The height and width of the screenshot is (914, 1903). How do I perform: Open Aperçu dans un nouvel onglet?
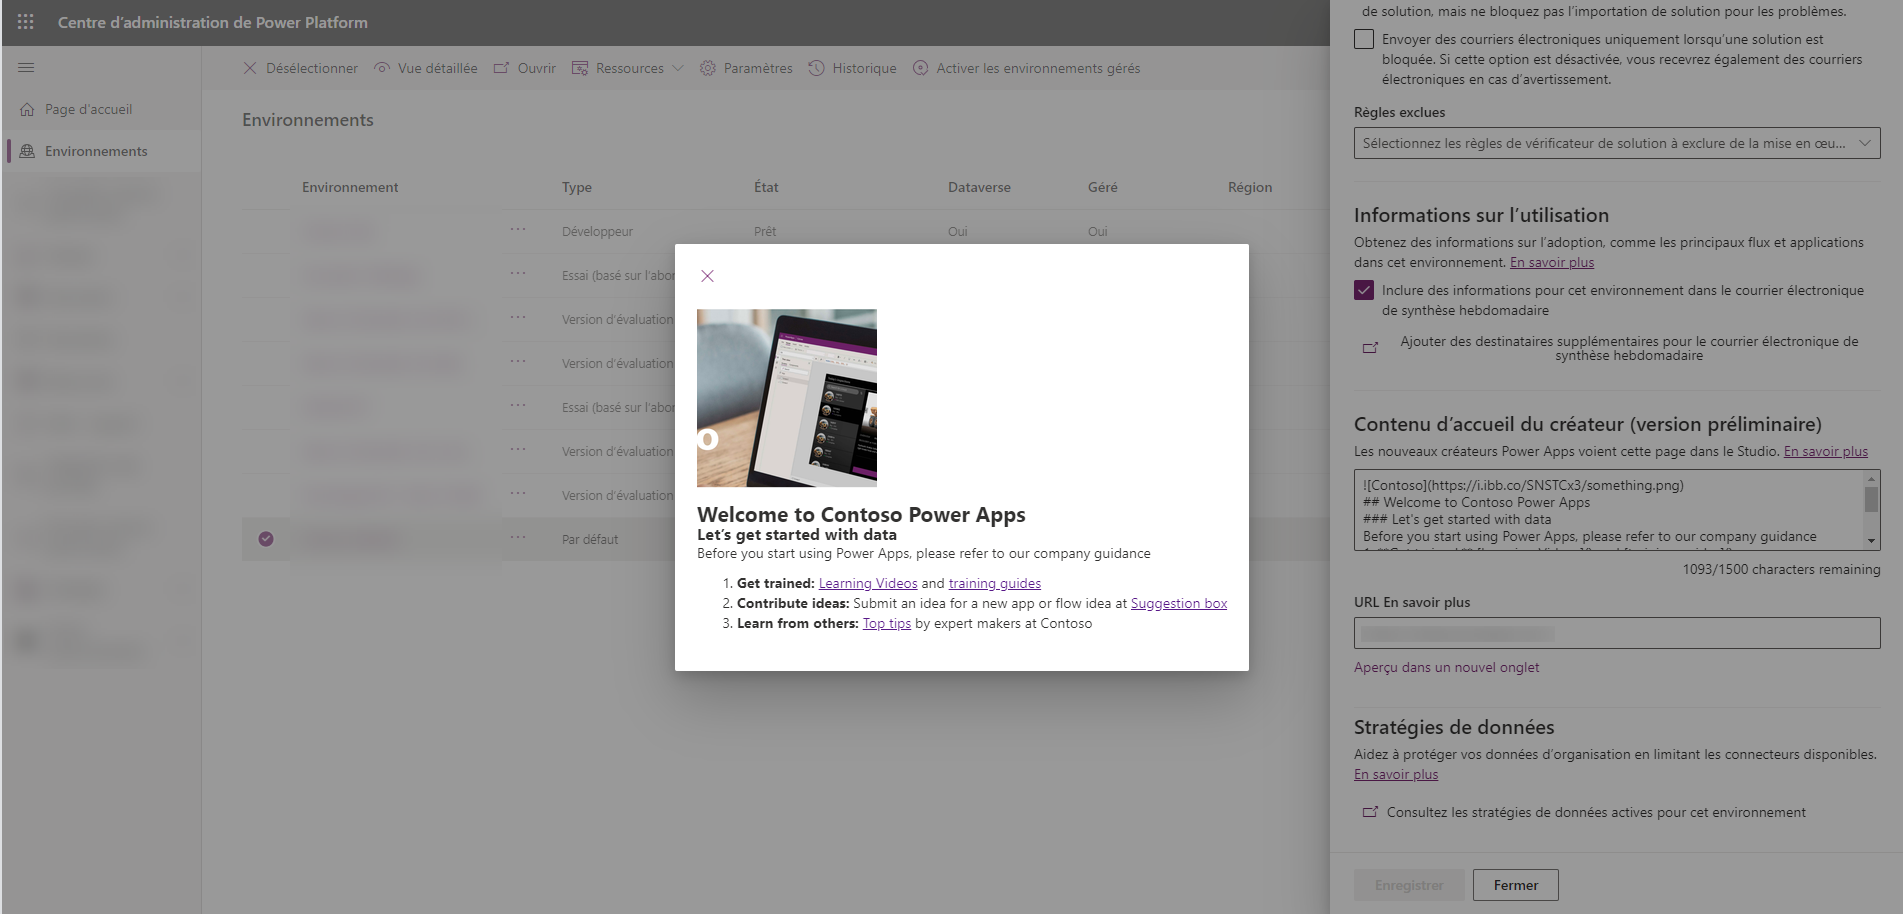(x=1447, y=667)
